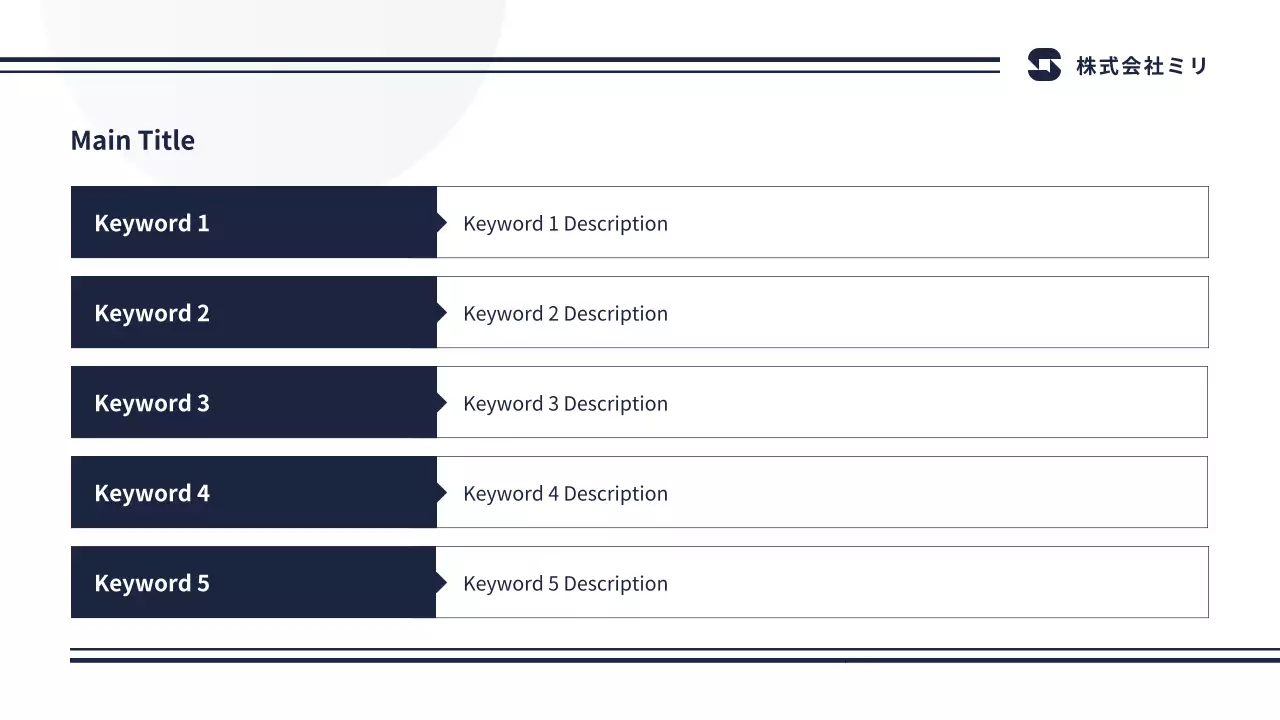
Task: Click the Keyword 2 Description text
Action: click(565, 313)
